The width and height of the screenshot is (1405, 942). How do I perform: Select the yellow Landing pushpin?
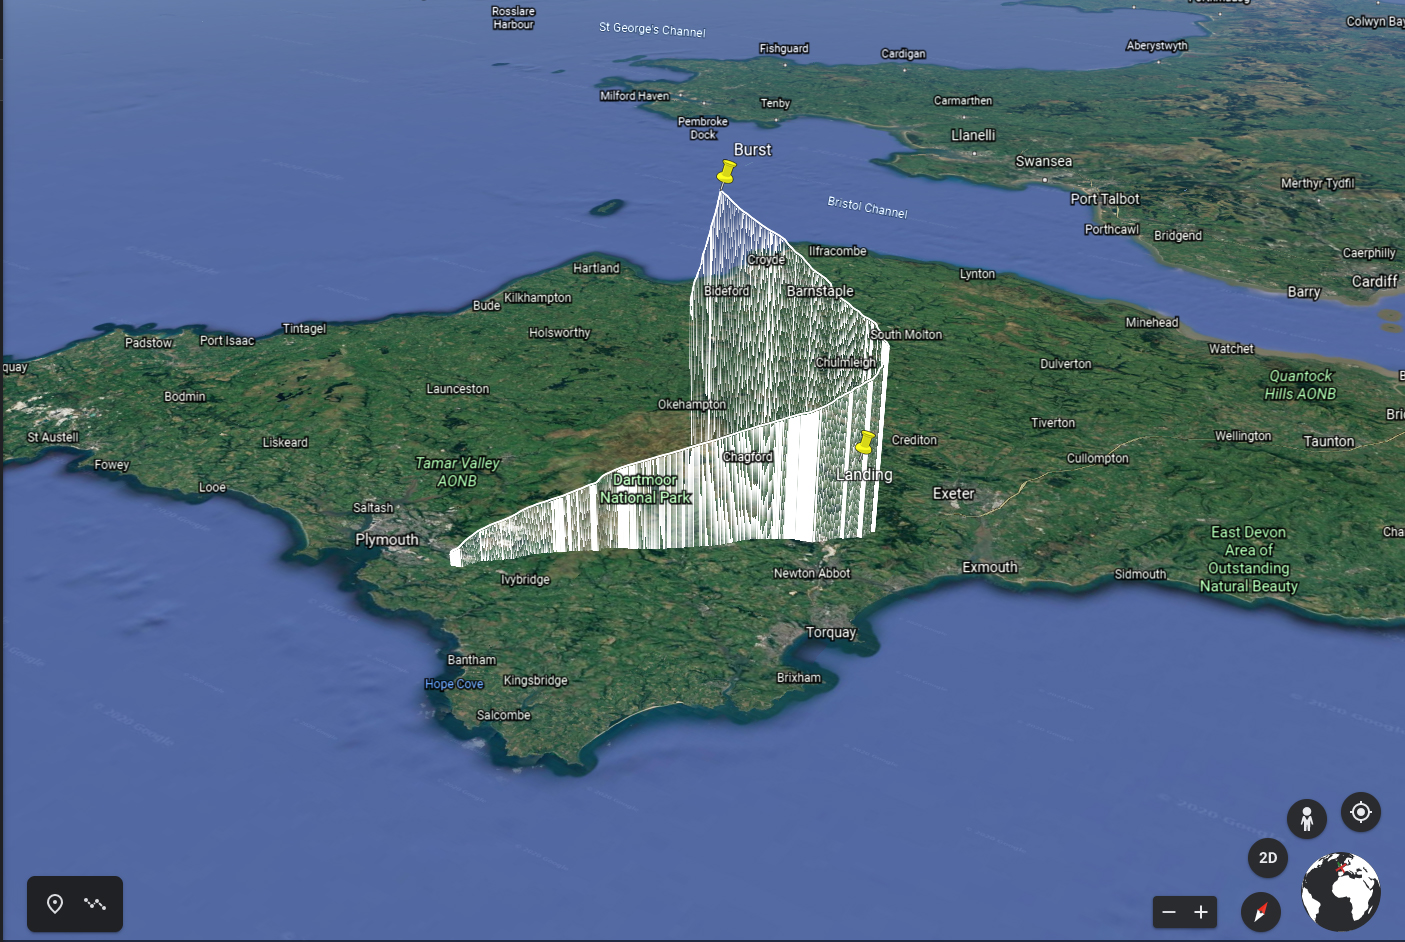866,442
